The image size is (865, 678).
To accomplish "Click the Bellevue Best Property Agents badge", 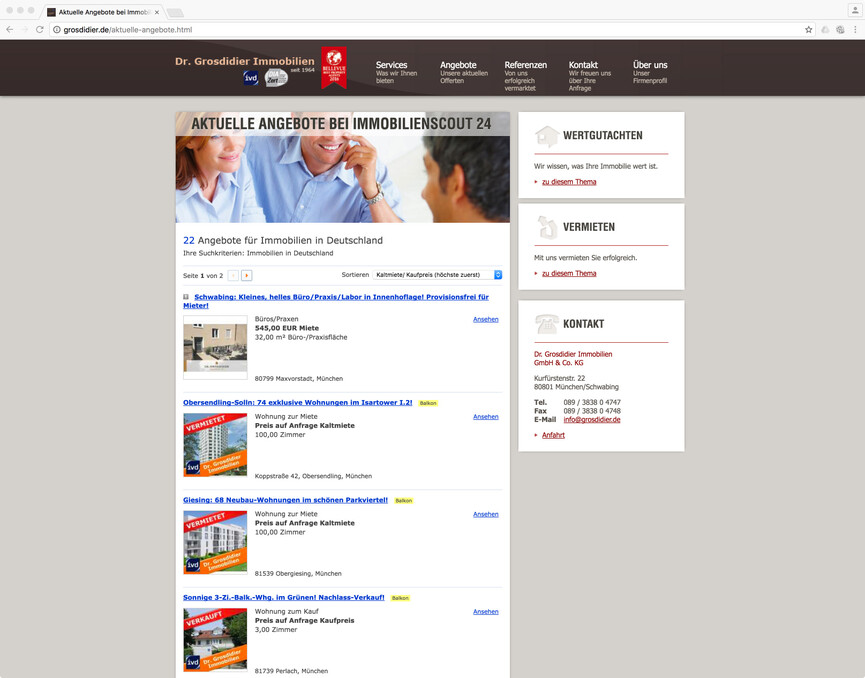I will click(334, 68).
